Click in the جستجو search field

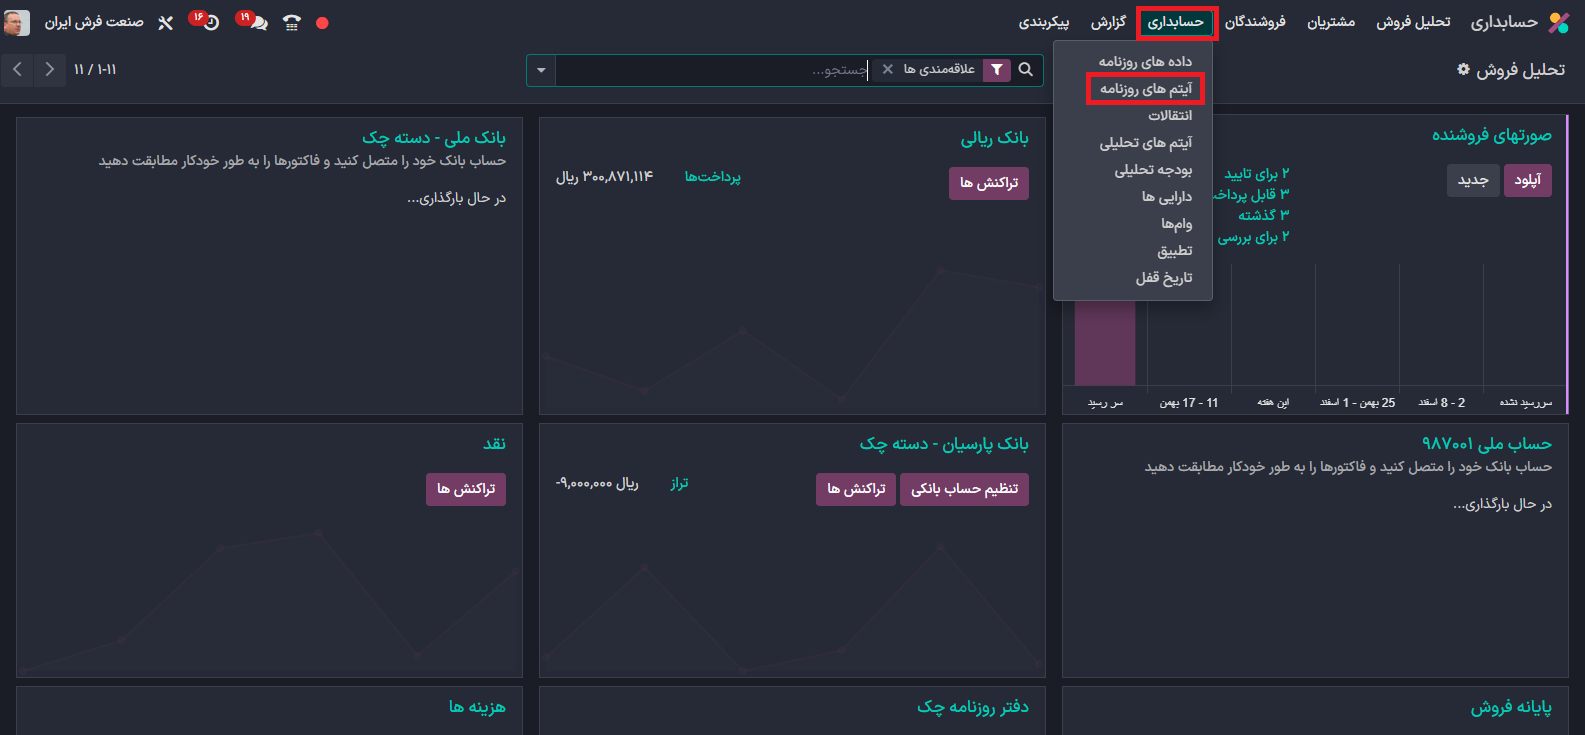[x=710, y=70]
